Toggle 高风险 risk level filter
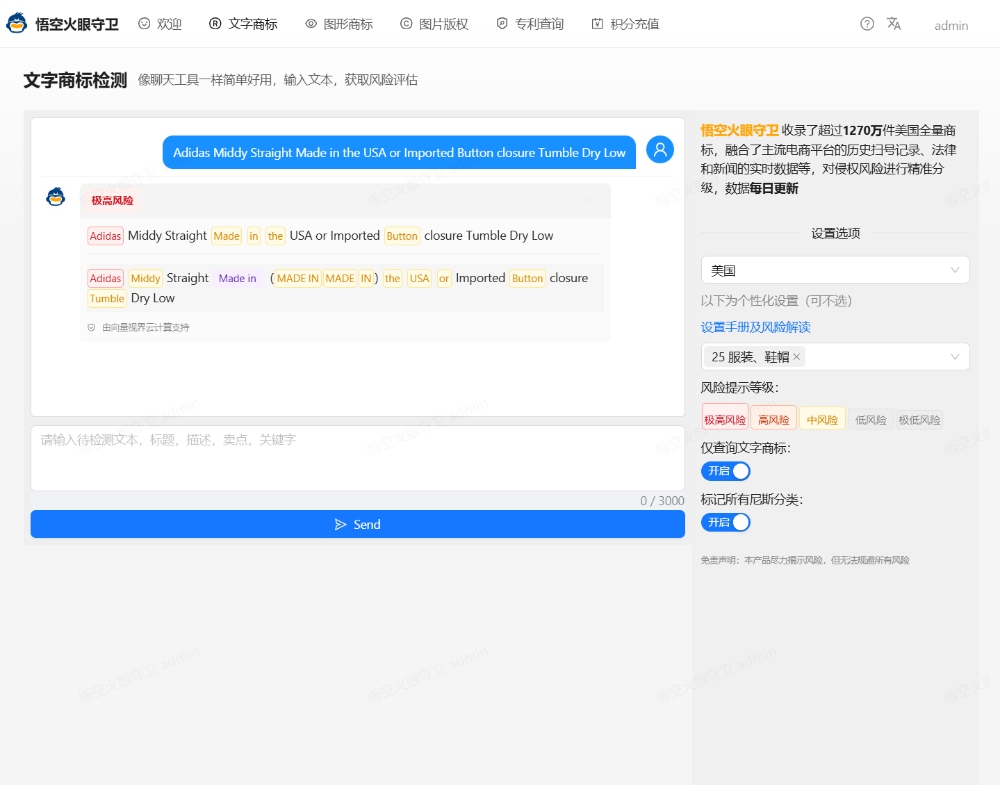The height and width of the screenshot is (785, 1000). 774,420
